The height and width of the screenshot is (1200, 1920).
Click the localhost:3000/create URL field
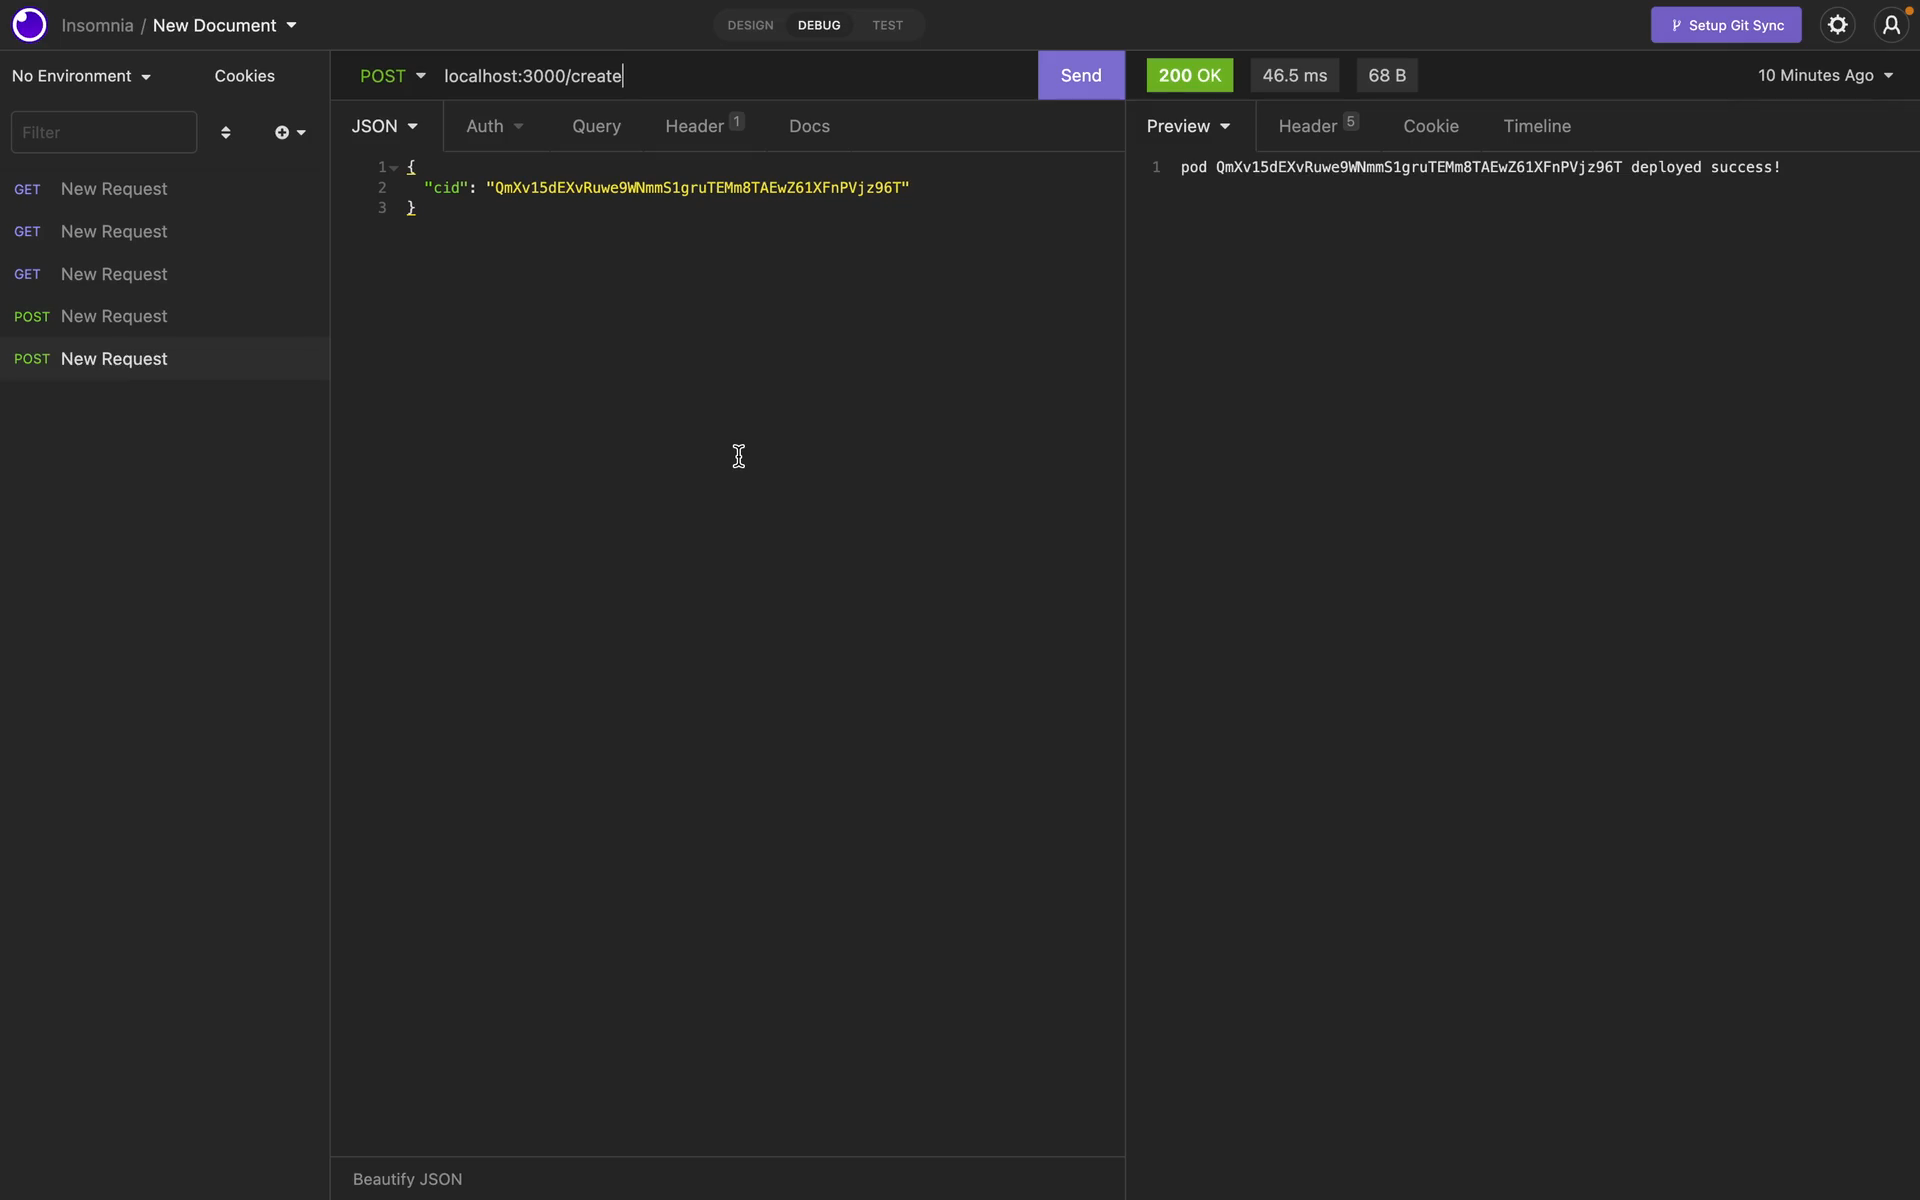(x=736, y=76)
